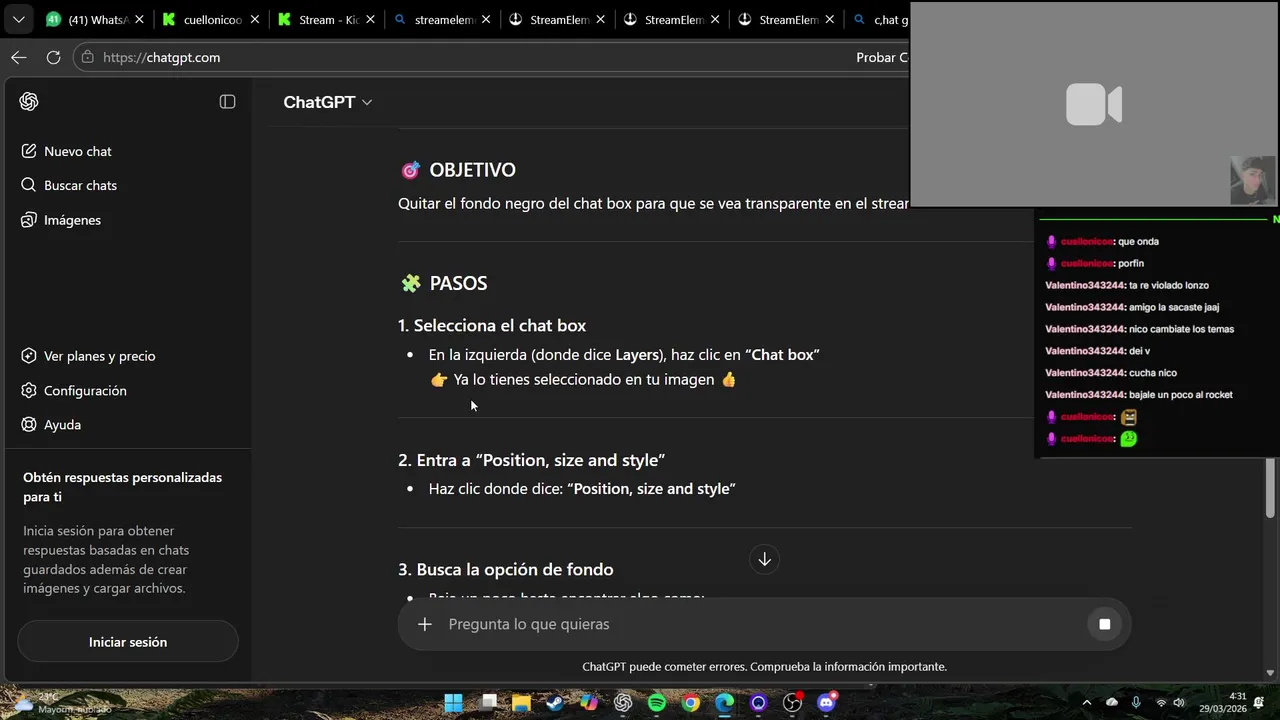Click the gear icon beside Configuración
Screen dimensions: 1280x720
29,390
